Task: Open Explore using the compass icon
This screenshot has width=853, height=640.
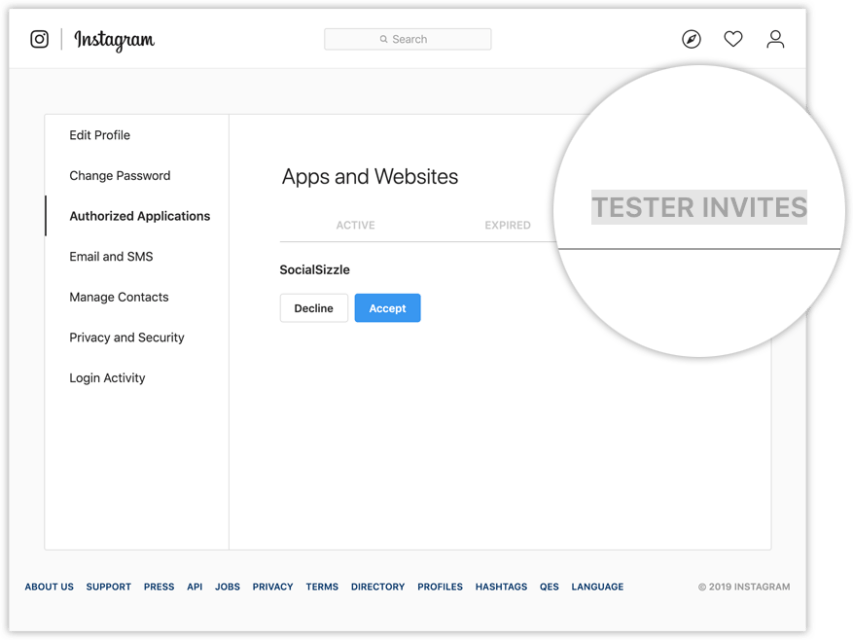Action: pyautogui.click(x=691, y=39)
